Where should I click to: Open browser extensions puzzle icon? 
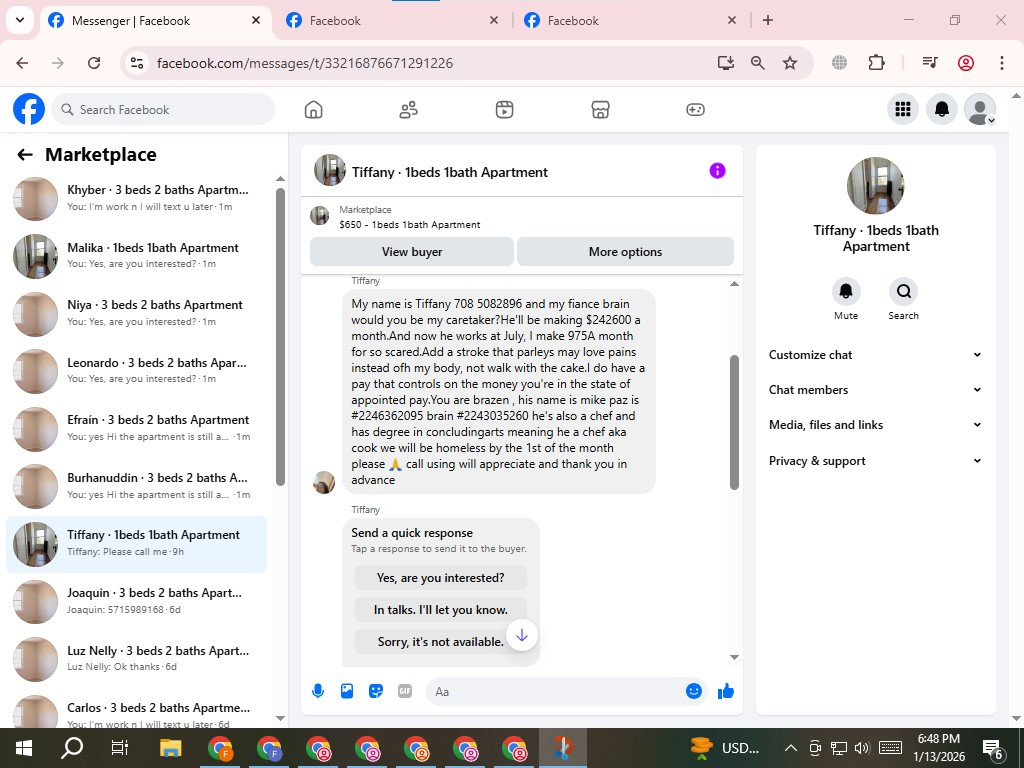click(876, 63)
